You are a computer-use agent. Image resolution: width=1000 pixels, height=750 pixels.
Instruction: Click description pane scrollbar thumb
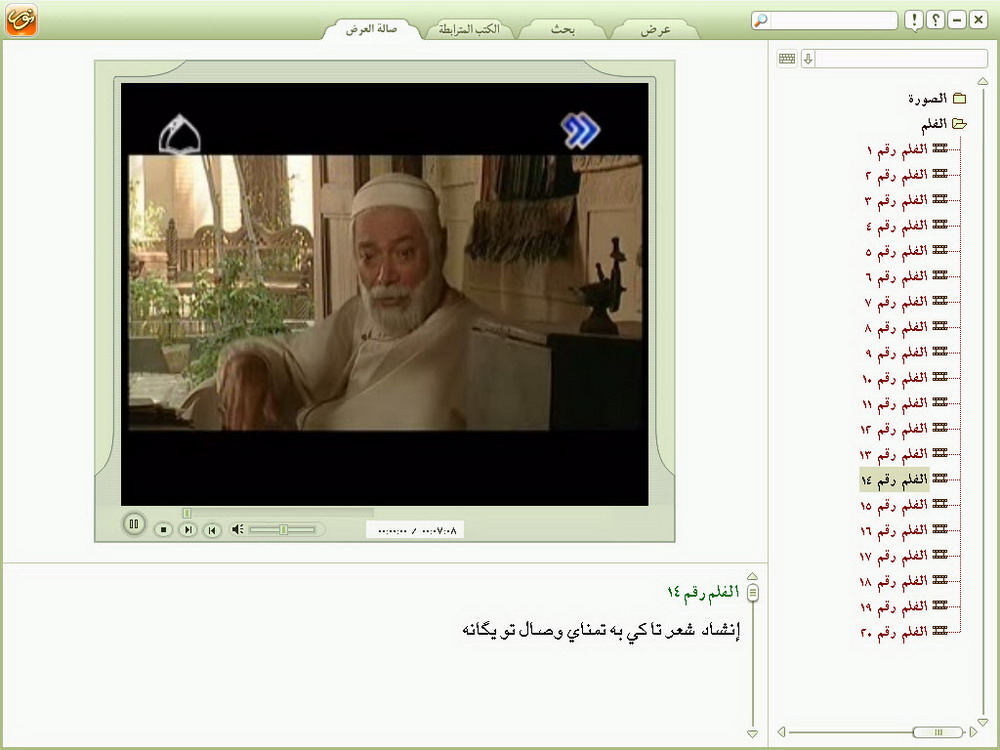point(753,592)
